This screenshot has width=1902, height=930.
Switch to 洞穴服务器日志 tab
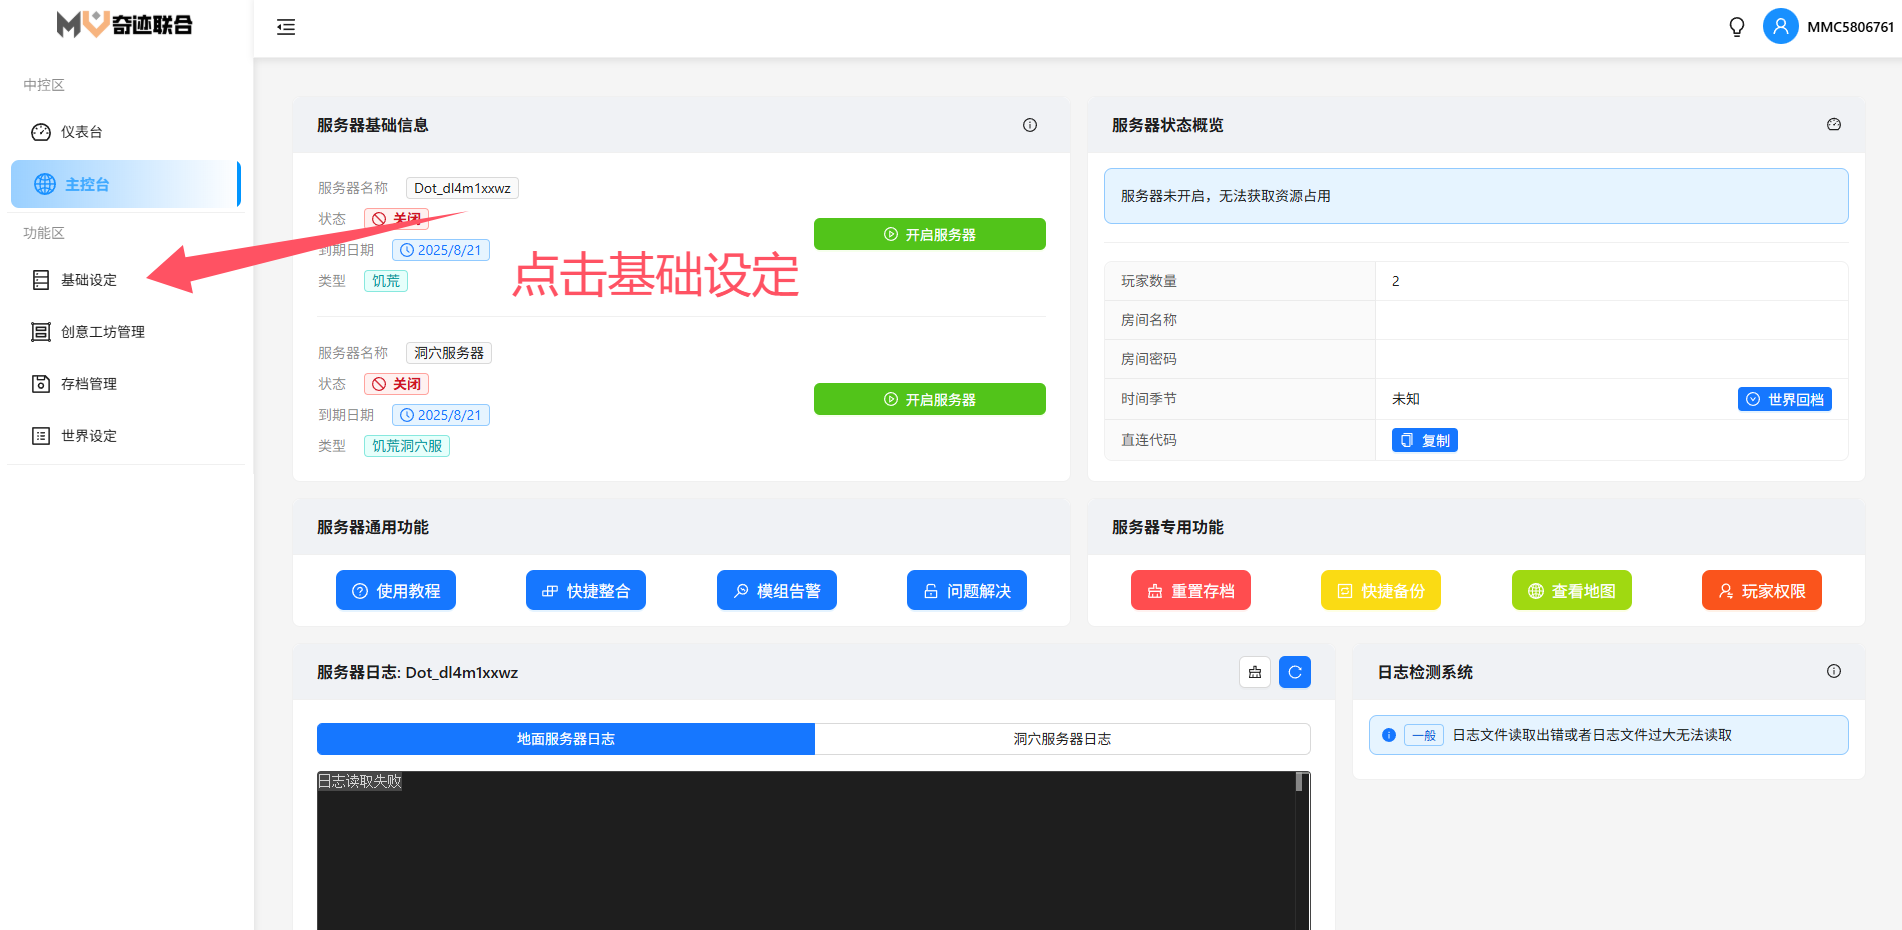[1062, 739]
